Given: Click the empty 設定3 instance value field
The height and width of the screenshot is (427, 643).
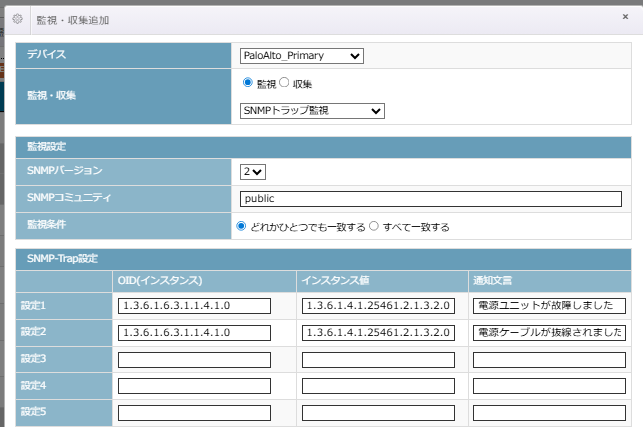Looking at the screenshot, I should pos(379,359).
